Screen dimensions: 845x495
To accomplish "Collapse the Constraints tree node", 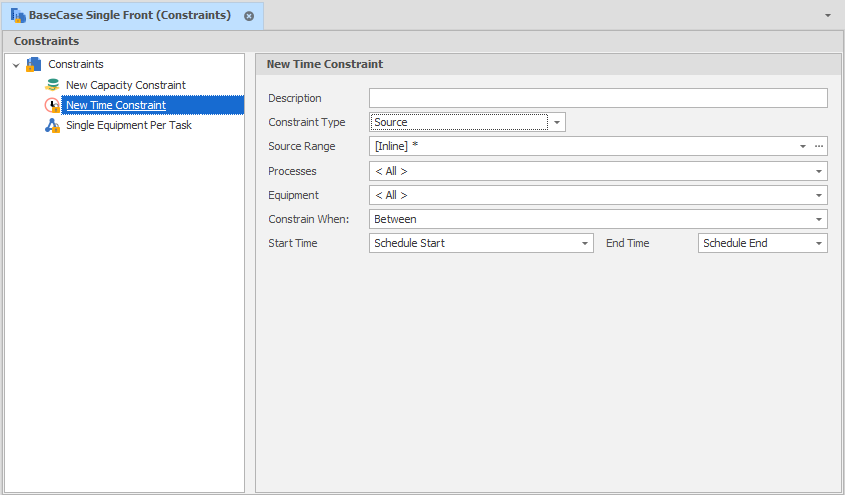I will tap(16, 65).
